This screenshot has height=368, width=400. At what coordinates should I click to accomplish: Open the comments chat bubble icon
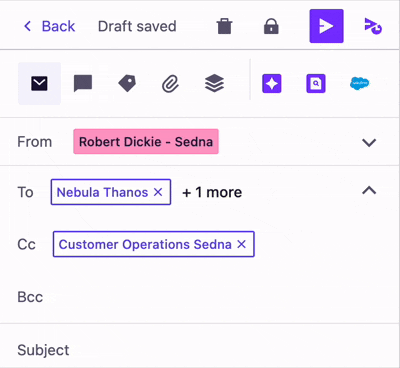(83, 83)
